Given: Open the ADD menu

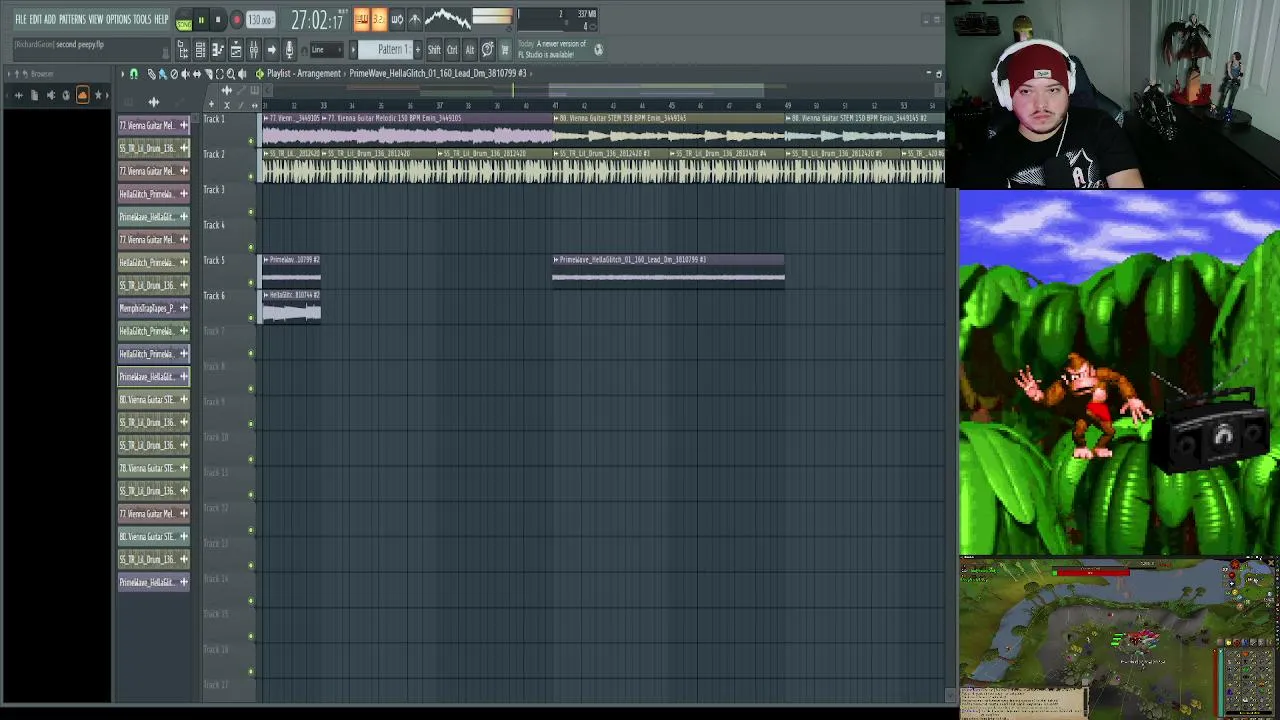Looking at the screenshot, I should (50, 19).
